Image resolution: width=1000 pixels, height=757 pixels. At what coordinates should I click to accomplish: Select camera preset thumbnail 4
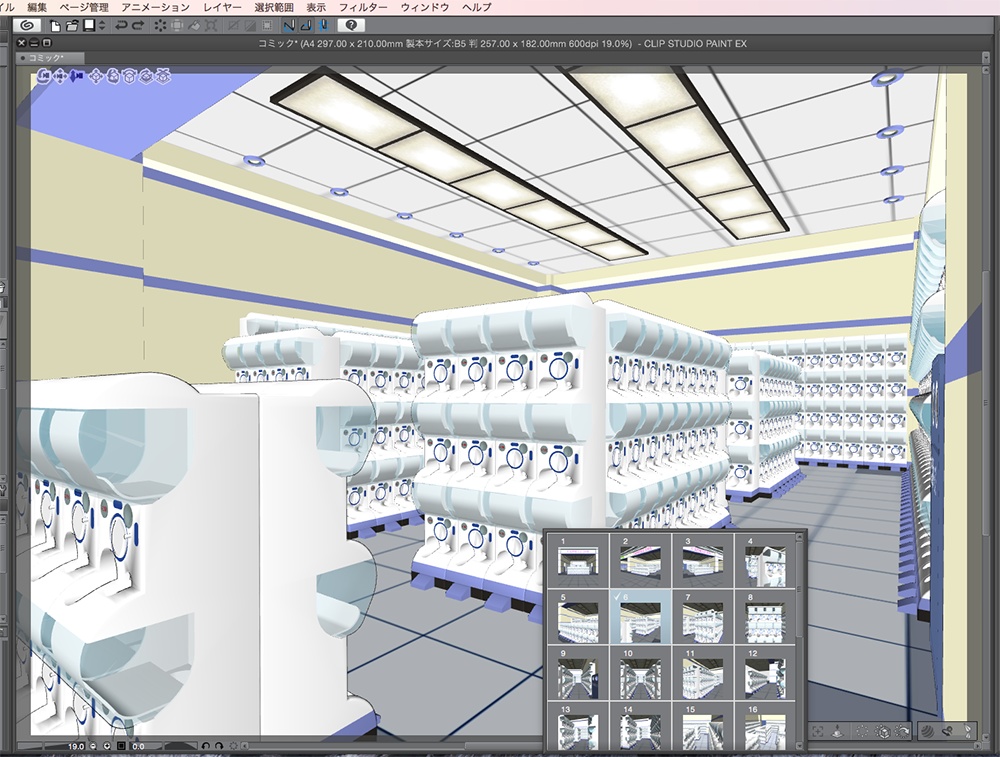[x=765, y=561]
